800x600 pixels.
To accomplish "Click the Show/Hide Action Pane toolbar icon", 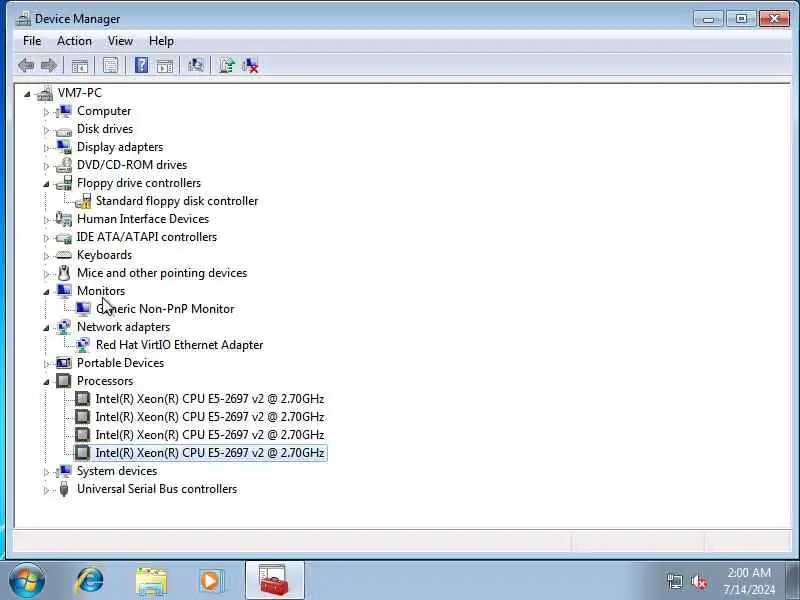I will 165,65.
